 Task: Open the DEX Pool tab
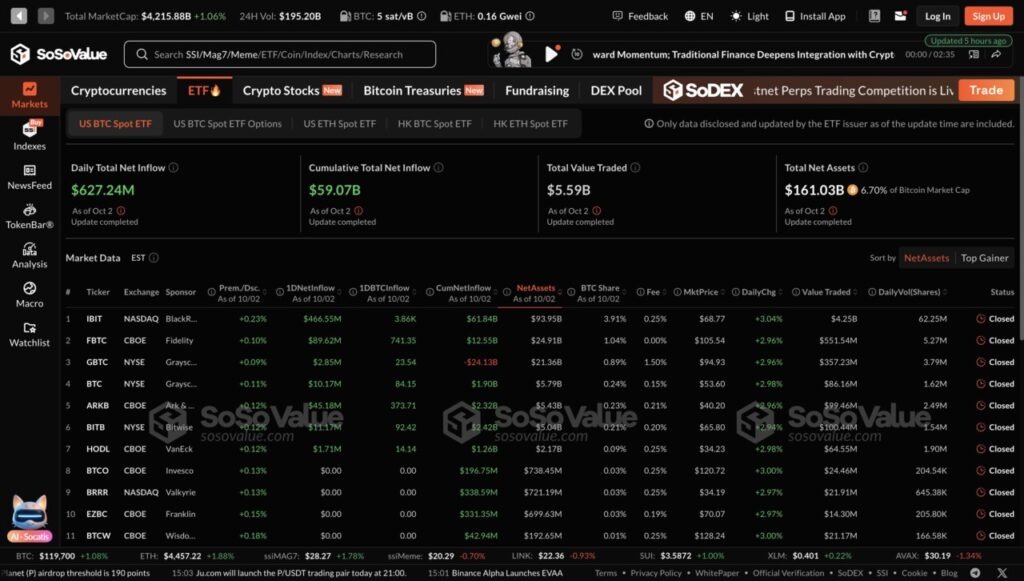click(x=616, y=91)
